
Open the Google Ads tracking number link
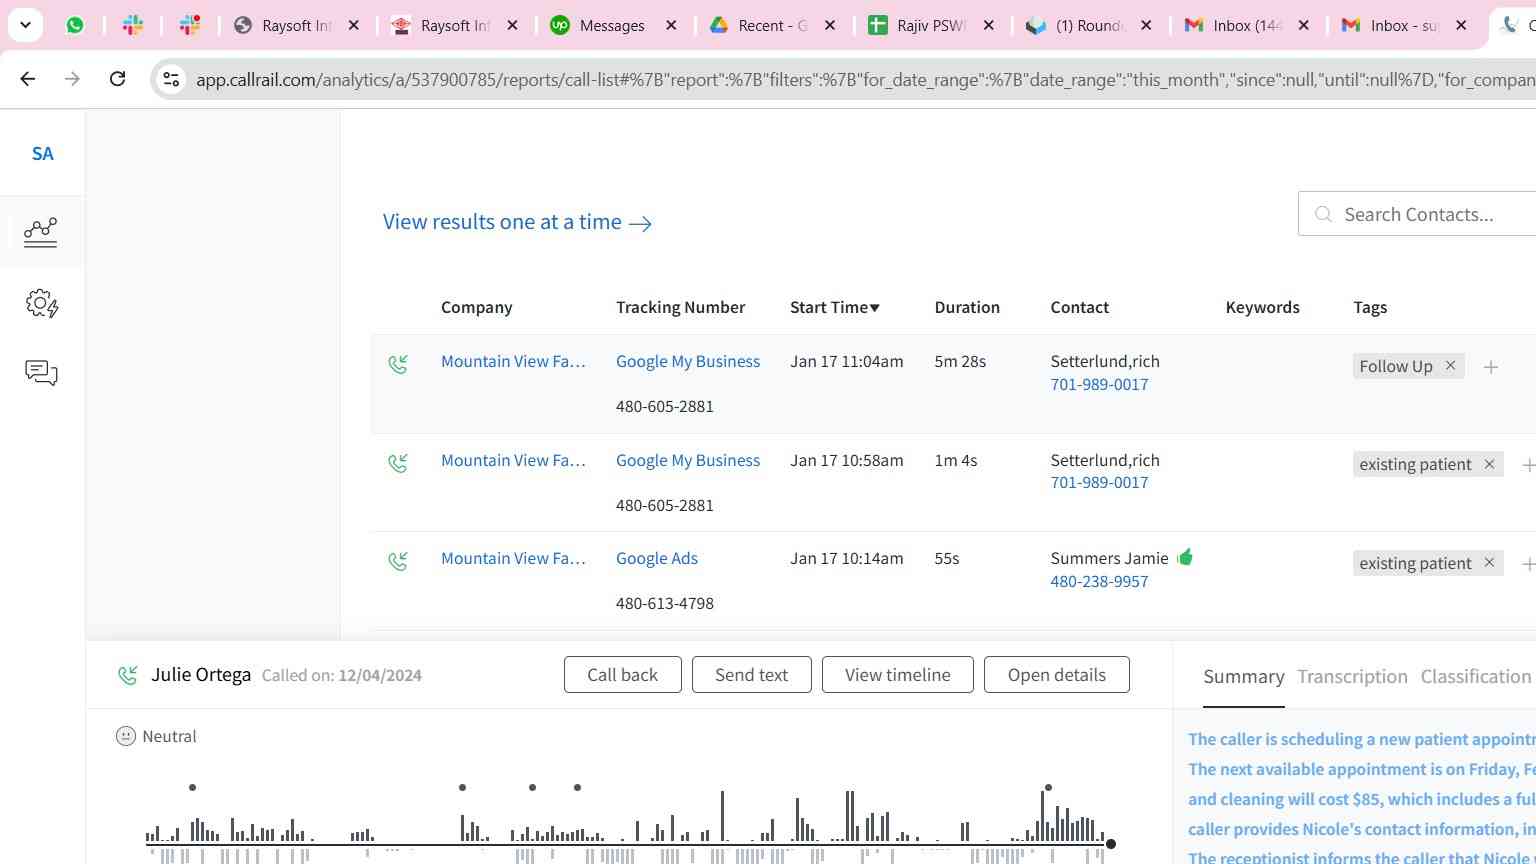(657, 558)
